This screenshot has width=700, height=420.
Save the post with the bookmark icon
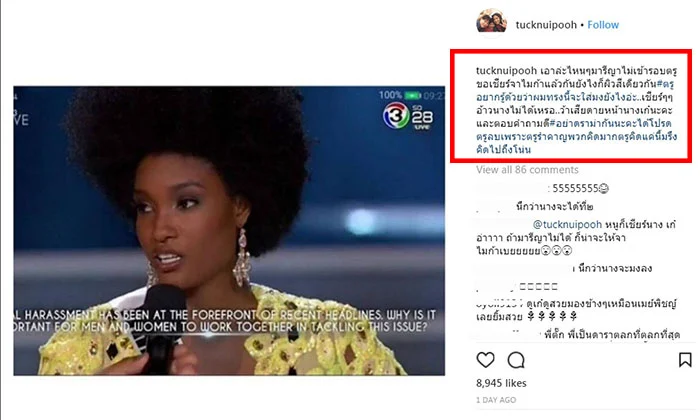[x=685, y=360]
